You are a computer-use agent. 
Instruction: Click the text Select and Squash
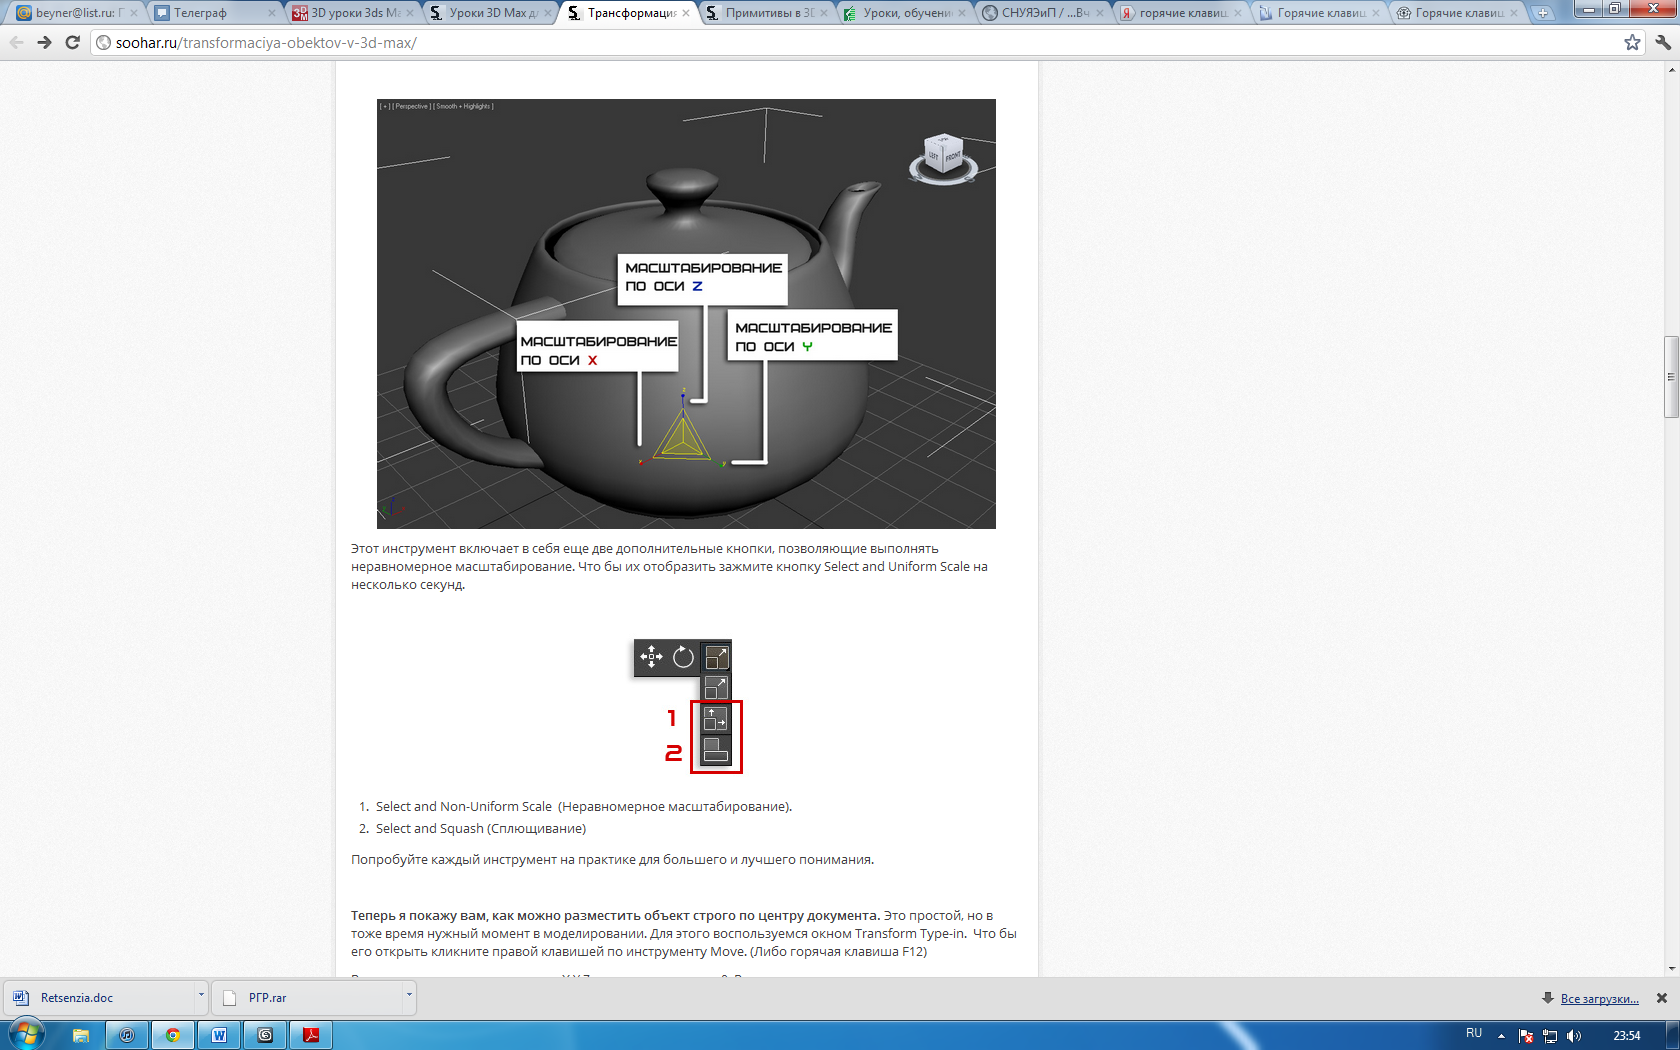(x=429, y=828)
